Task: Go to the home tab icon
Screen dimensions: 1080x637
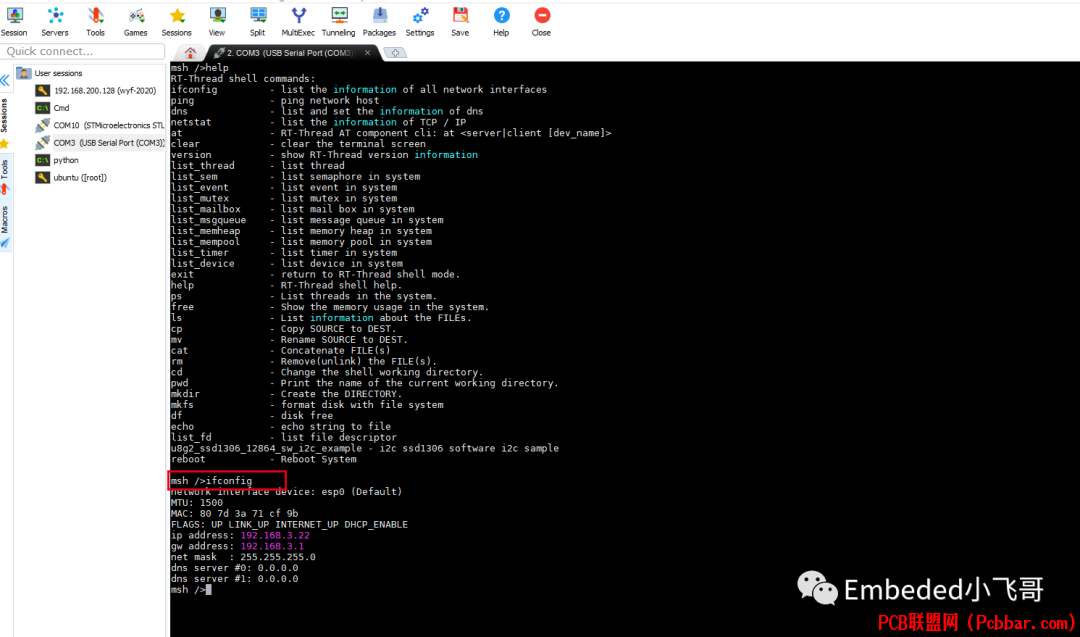Action: coord(190,53)
